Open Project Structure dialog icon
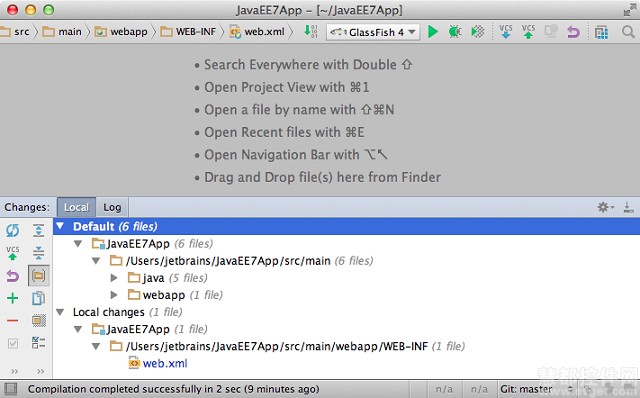 (x=601, y=32)
